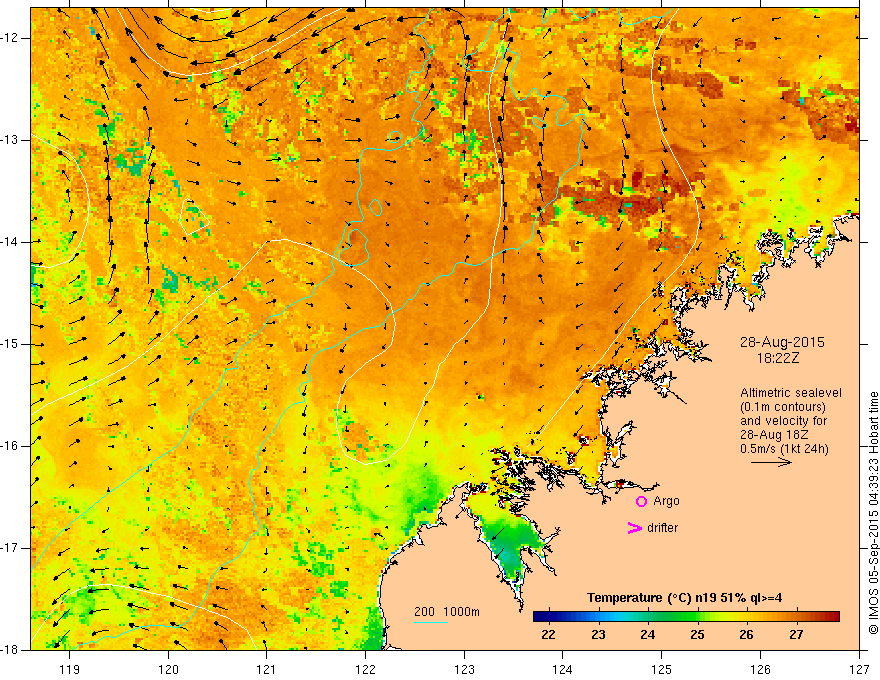This screenshot has width=880, height=680.
Task: Click the '28-Aug-2015' date text
Action: pos(782,342)
